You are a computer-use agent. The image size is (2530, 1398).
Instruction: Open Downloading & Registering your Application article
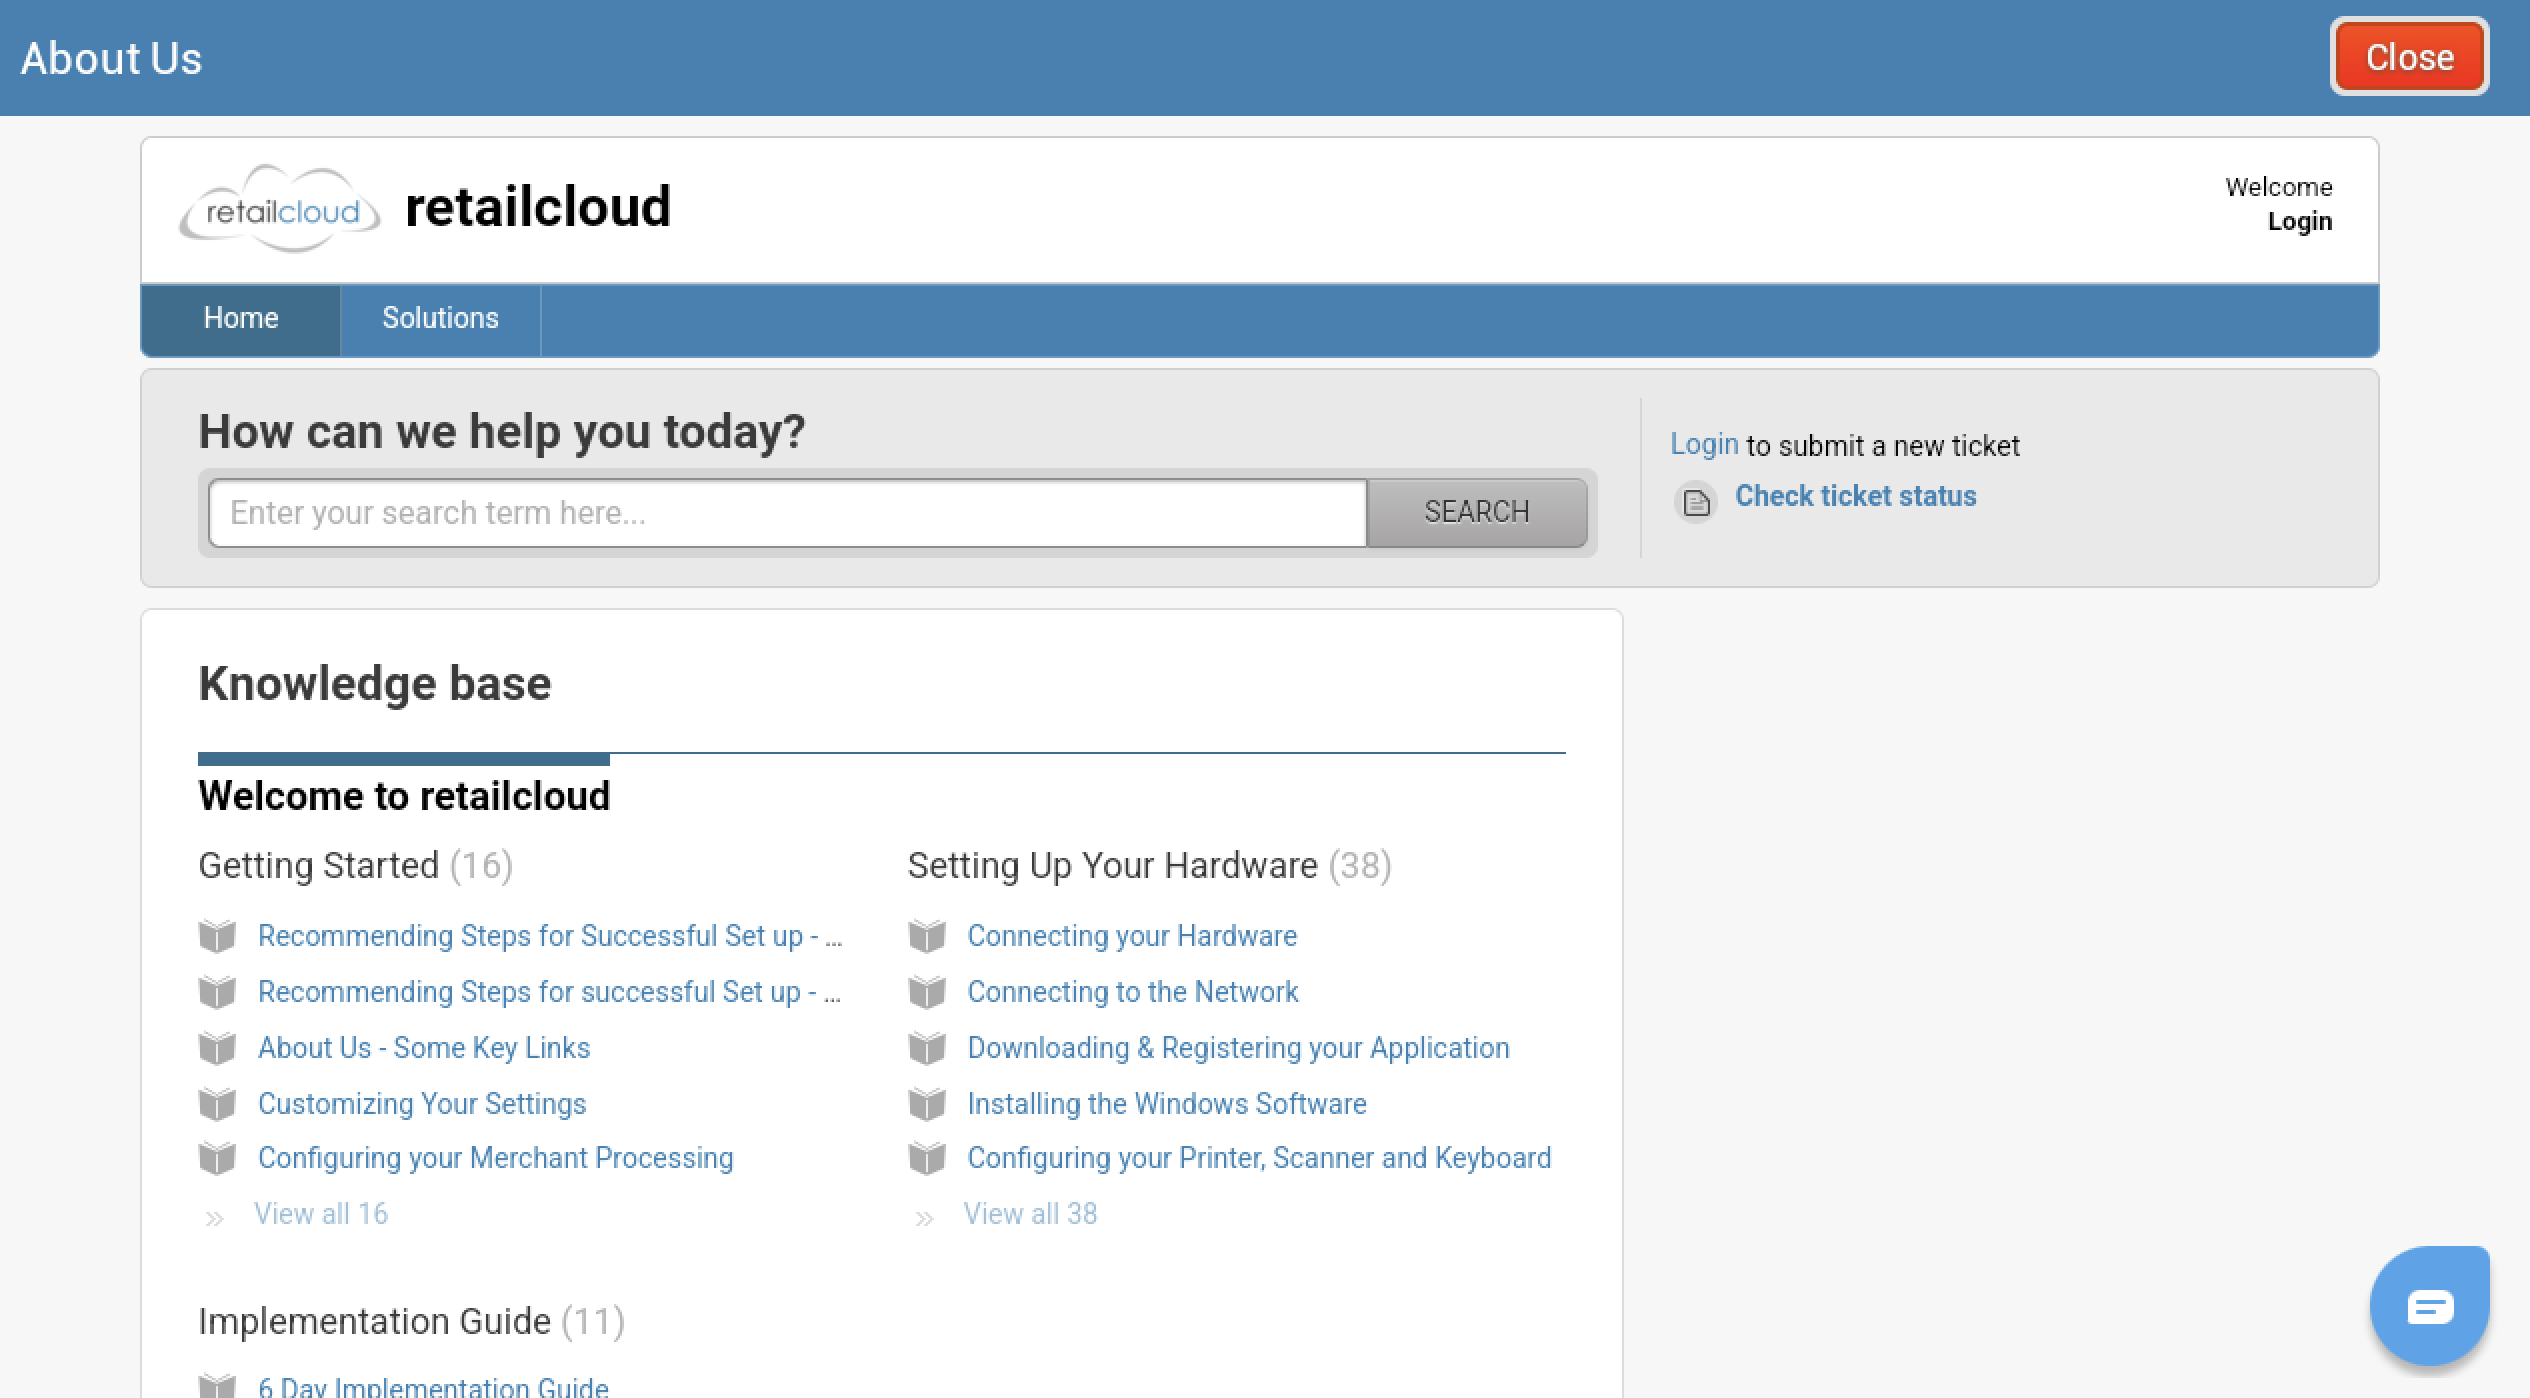[1238, 1048]
